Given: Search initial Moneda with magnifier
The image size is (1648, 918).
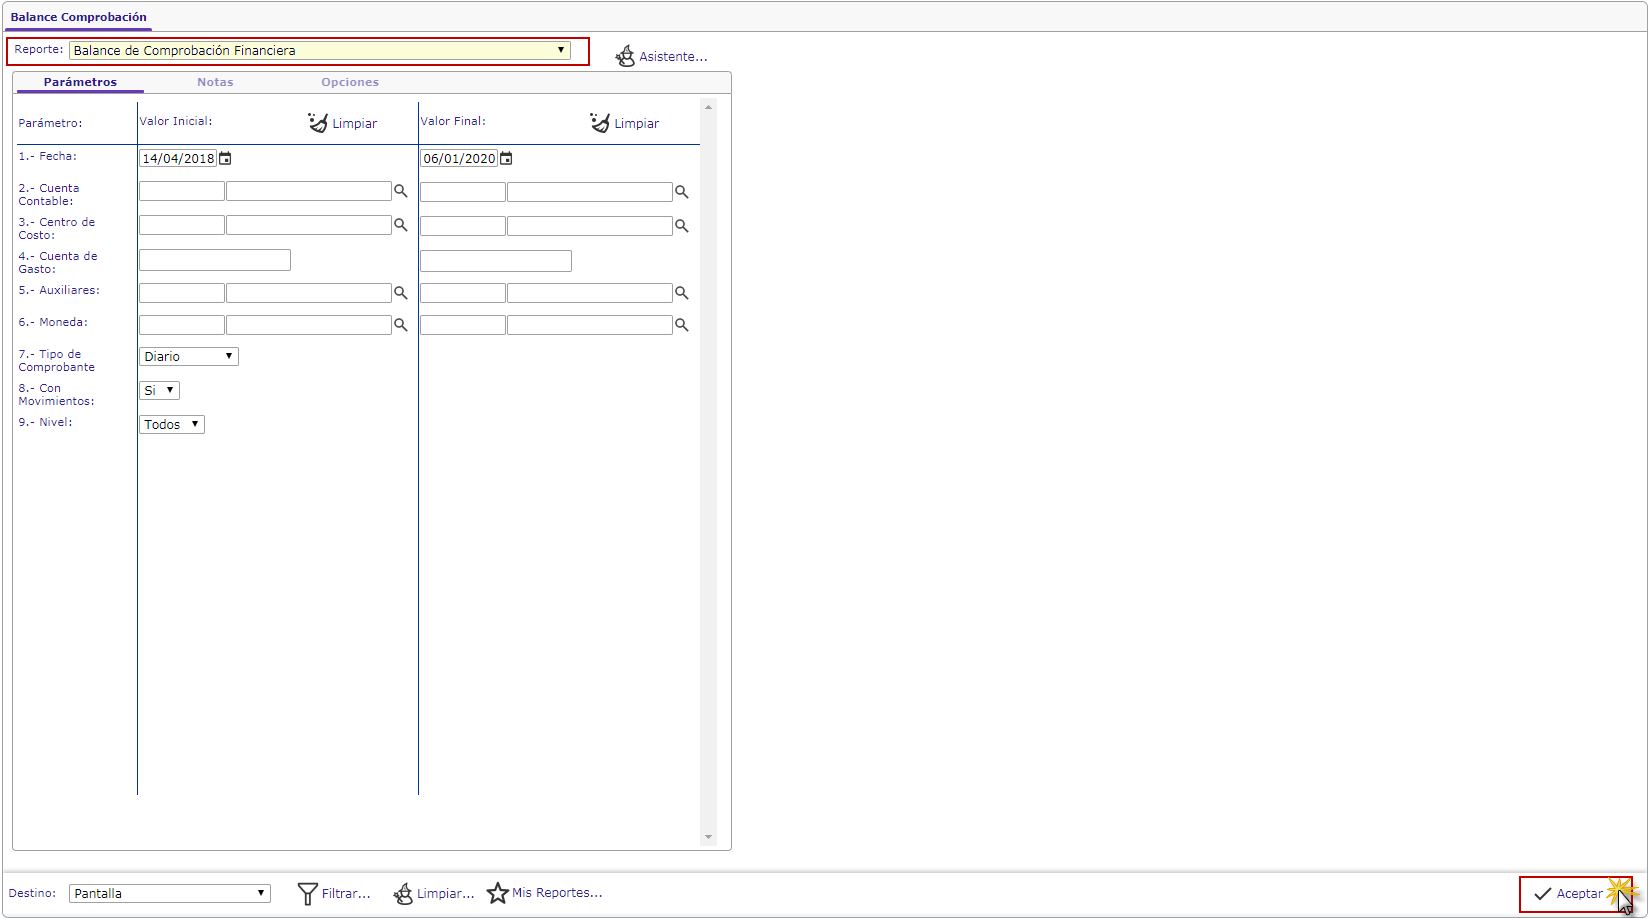Looking at the screenshot, I should [400, 325].
